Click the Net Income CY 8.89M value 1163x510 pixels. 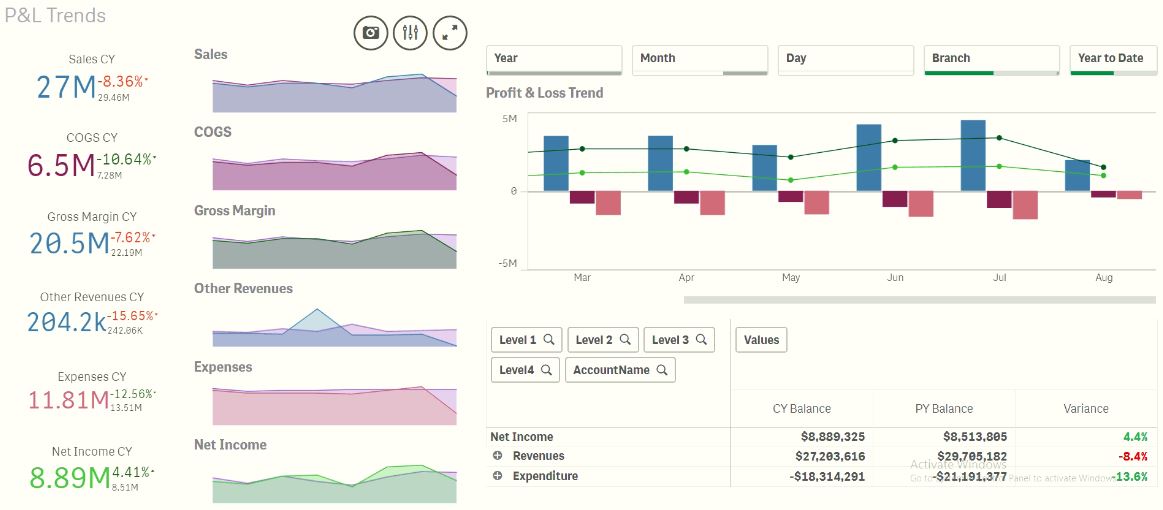pos(70,478)
